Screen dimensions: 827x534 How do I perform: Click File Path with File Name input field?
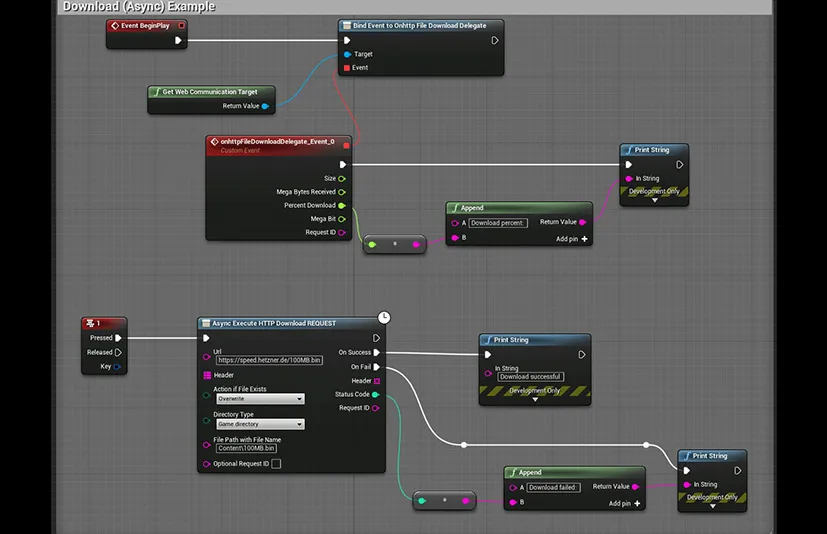point(246,448)
